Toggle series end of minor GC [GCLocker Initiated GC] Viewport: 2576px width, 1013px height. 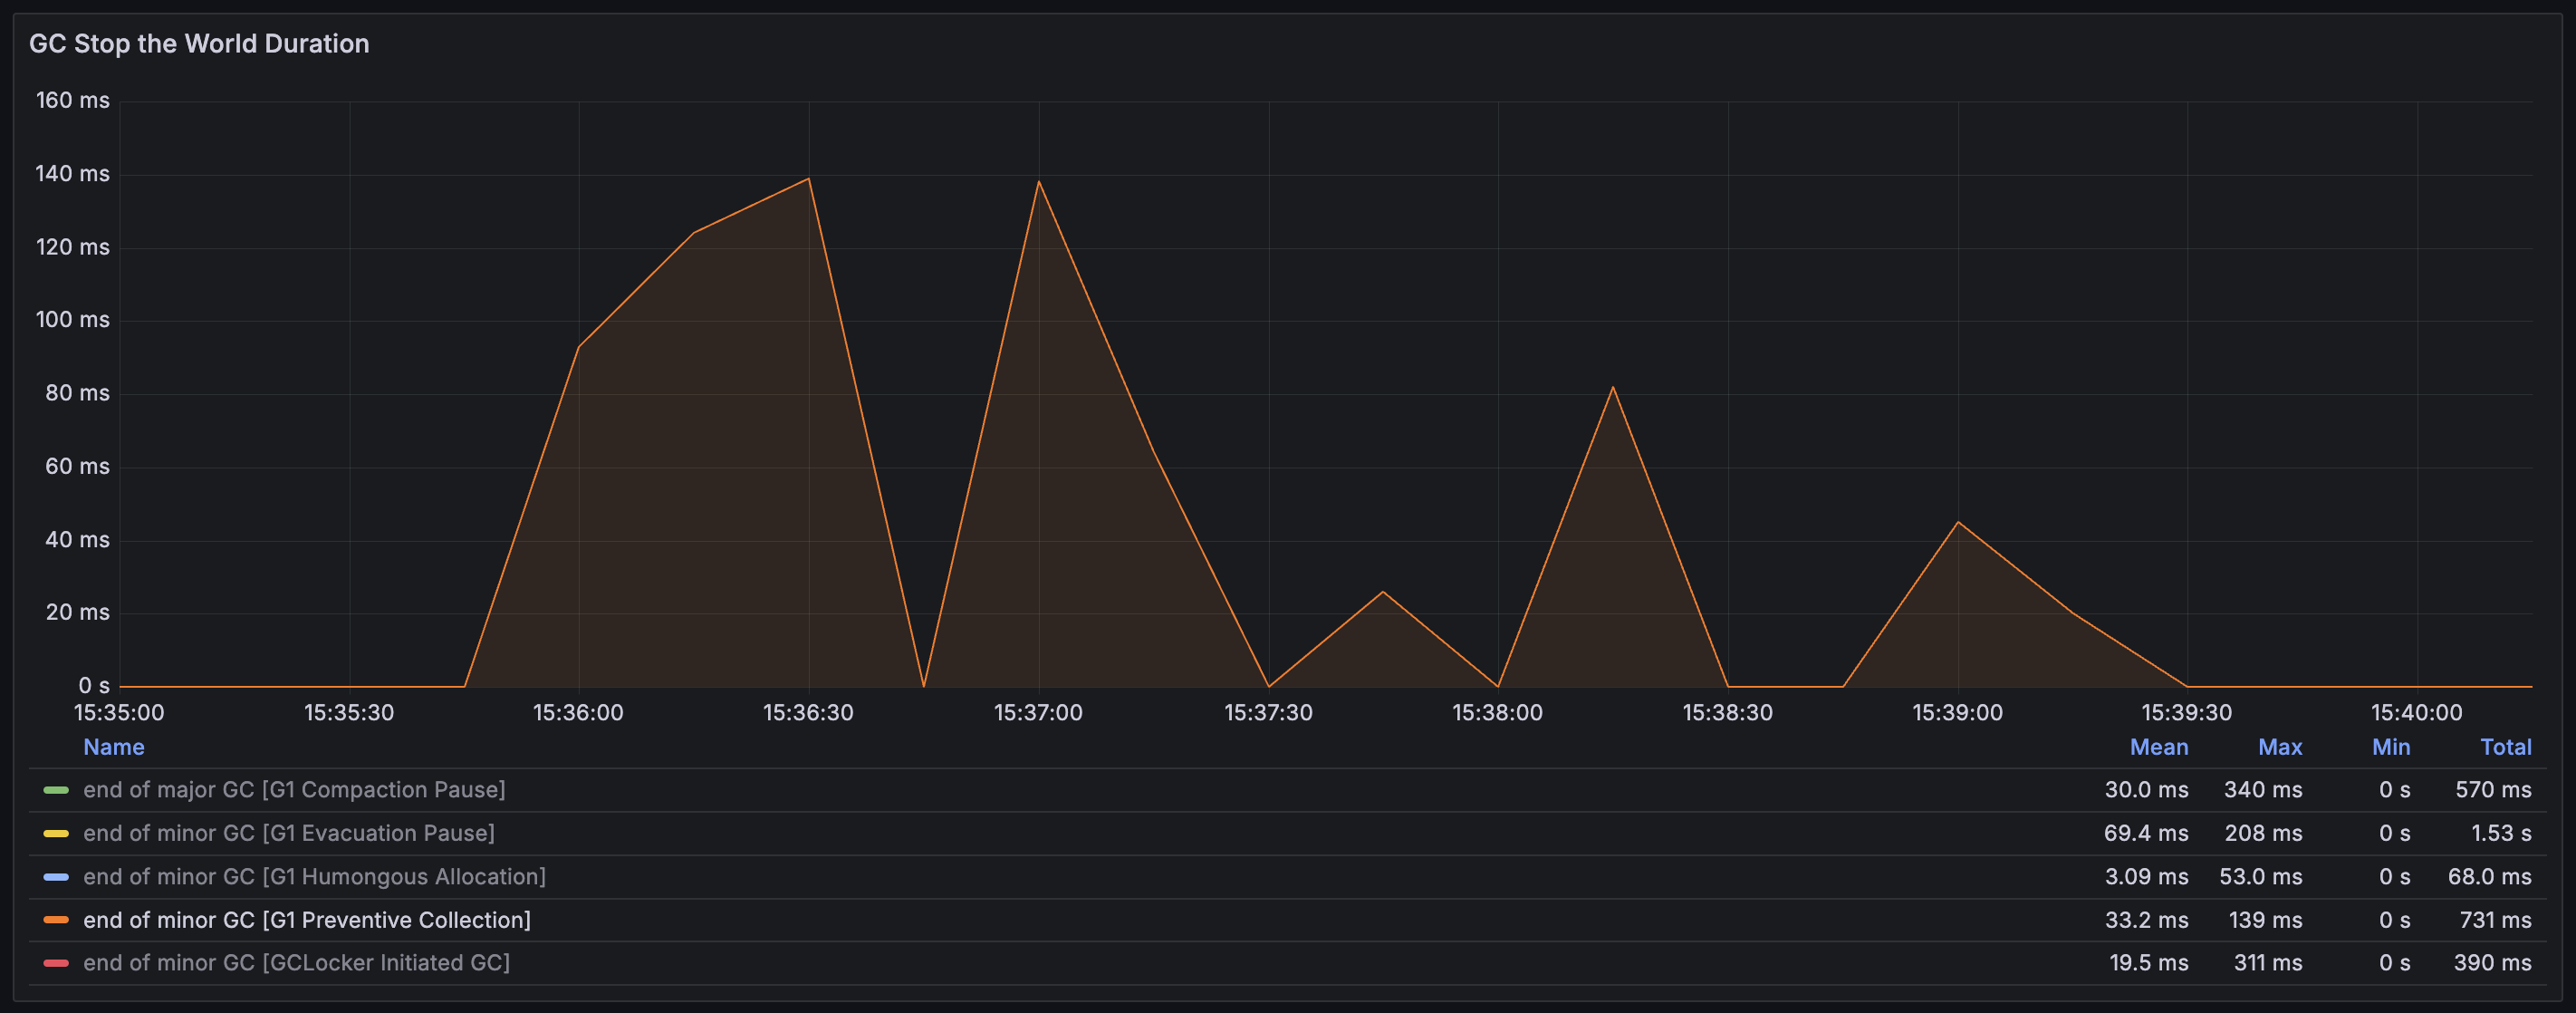296,963
